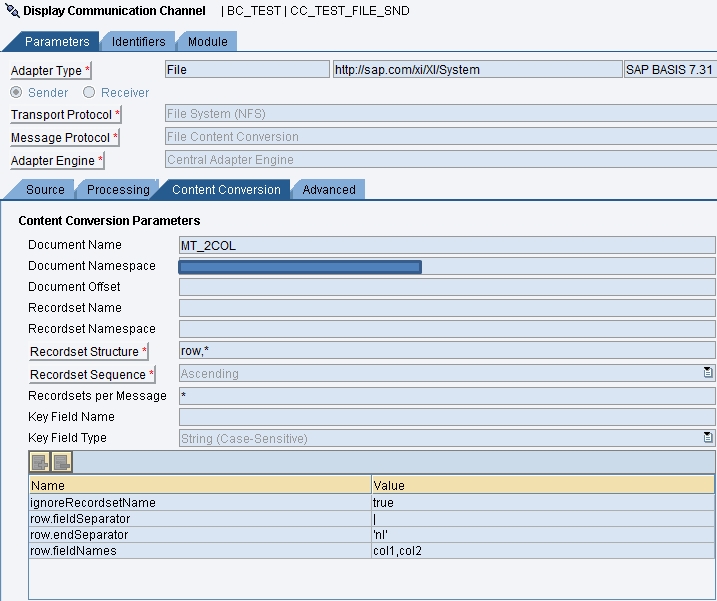
Task: Click the Recordsets per Message field
Action: [447, 396]
